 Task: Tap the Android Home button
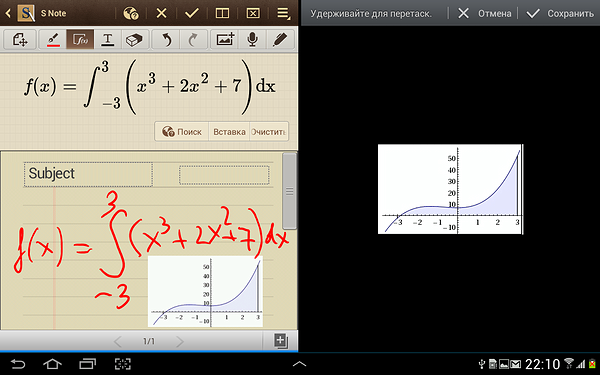point(52,364)
